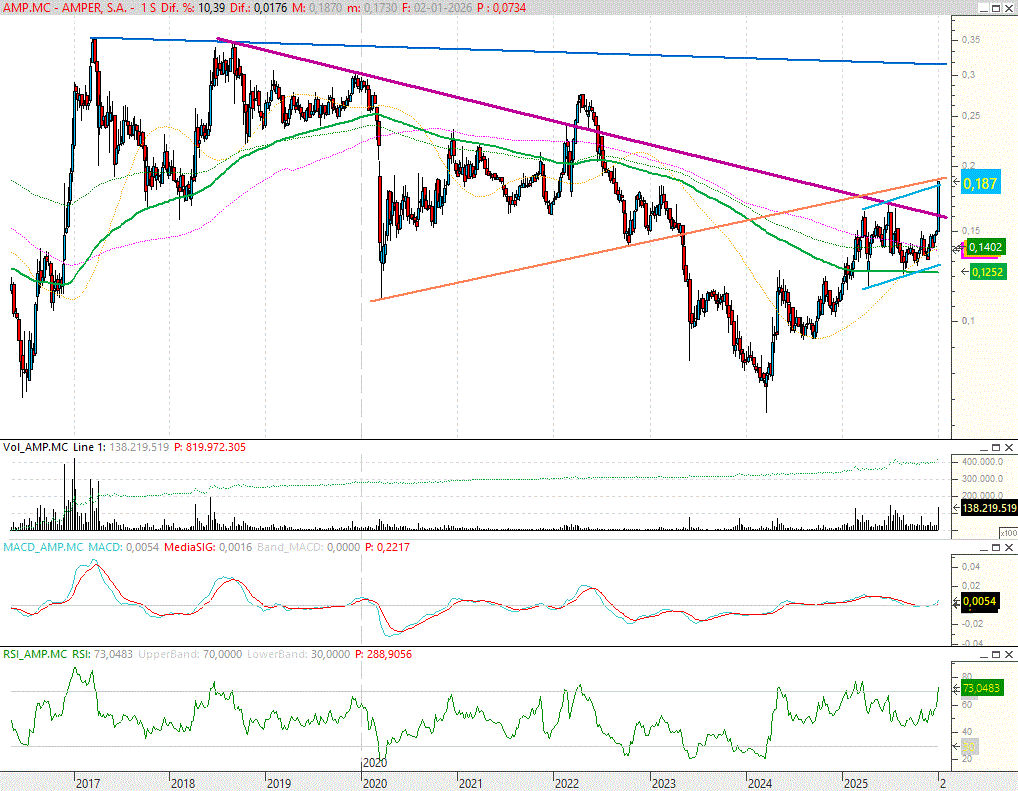Close the RSI_AMP.MC indicator panel

point(1008,655)
